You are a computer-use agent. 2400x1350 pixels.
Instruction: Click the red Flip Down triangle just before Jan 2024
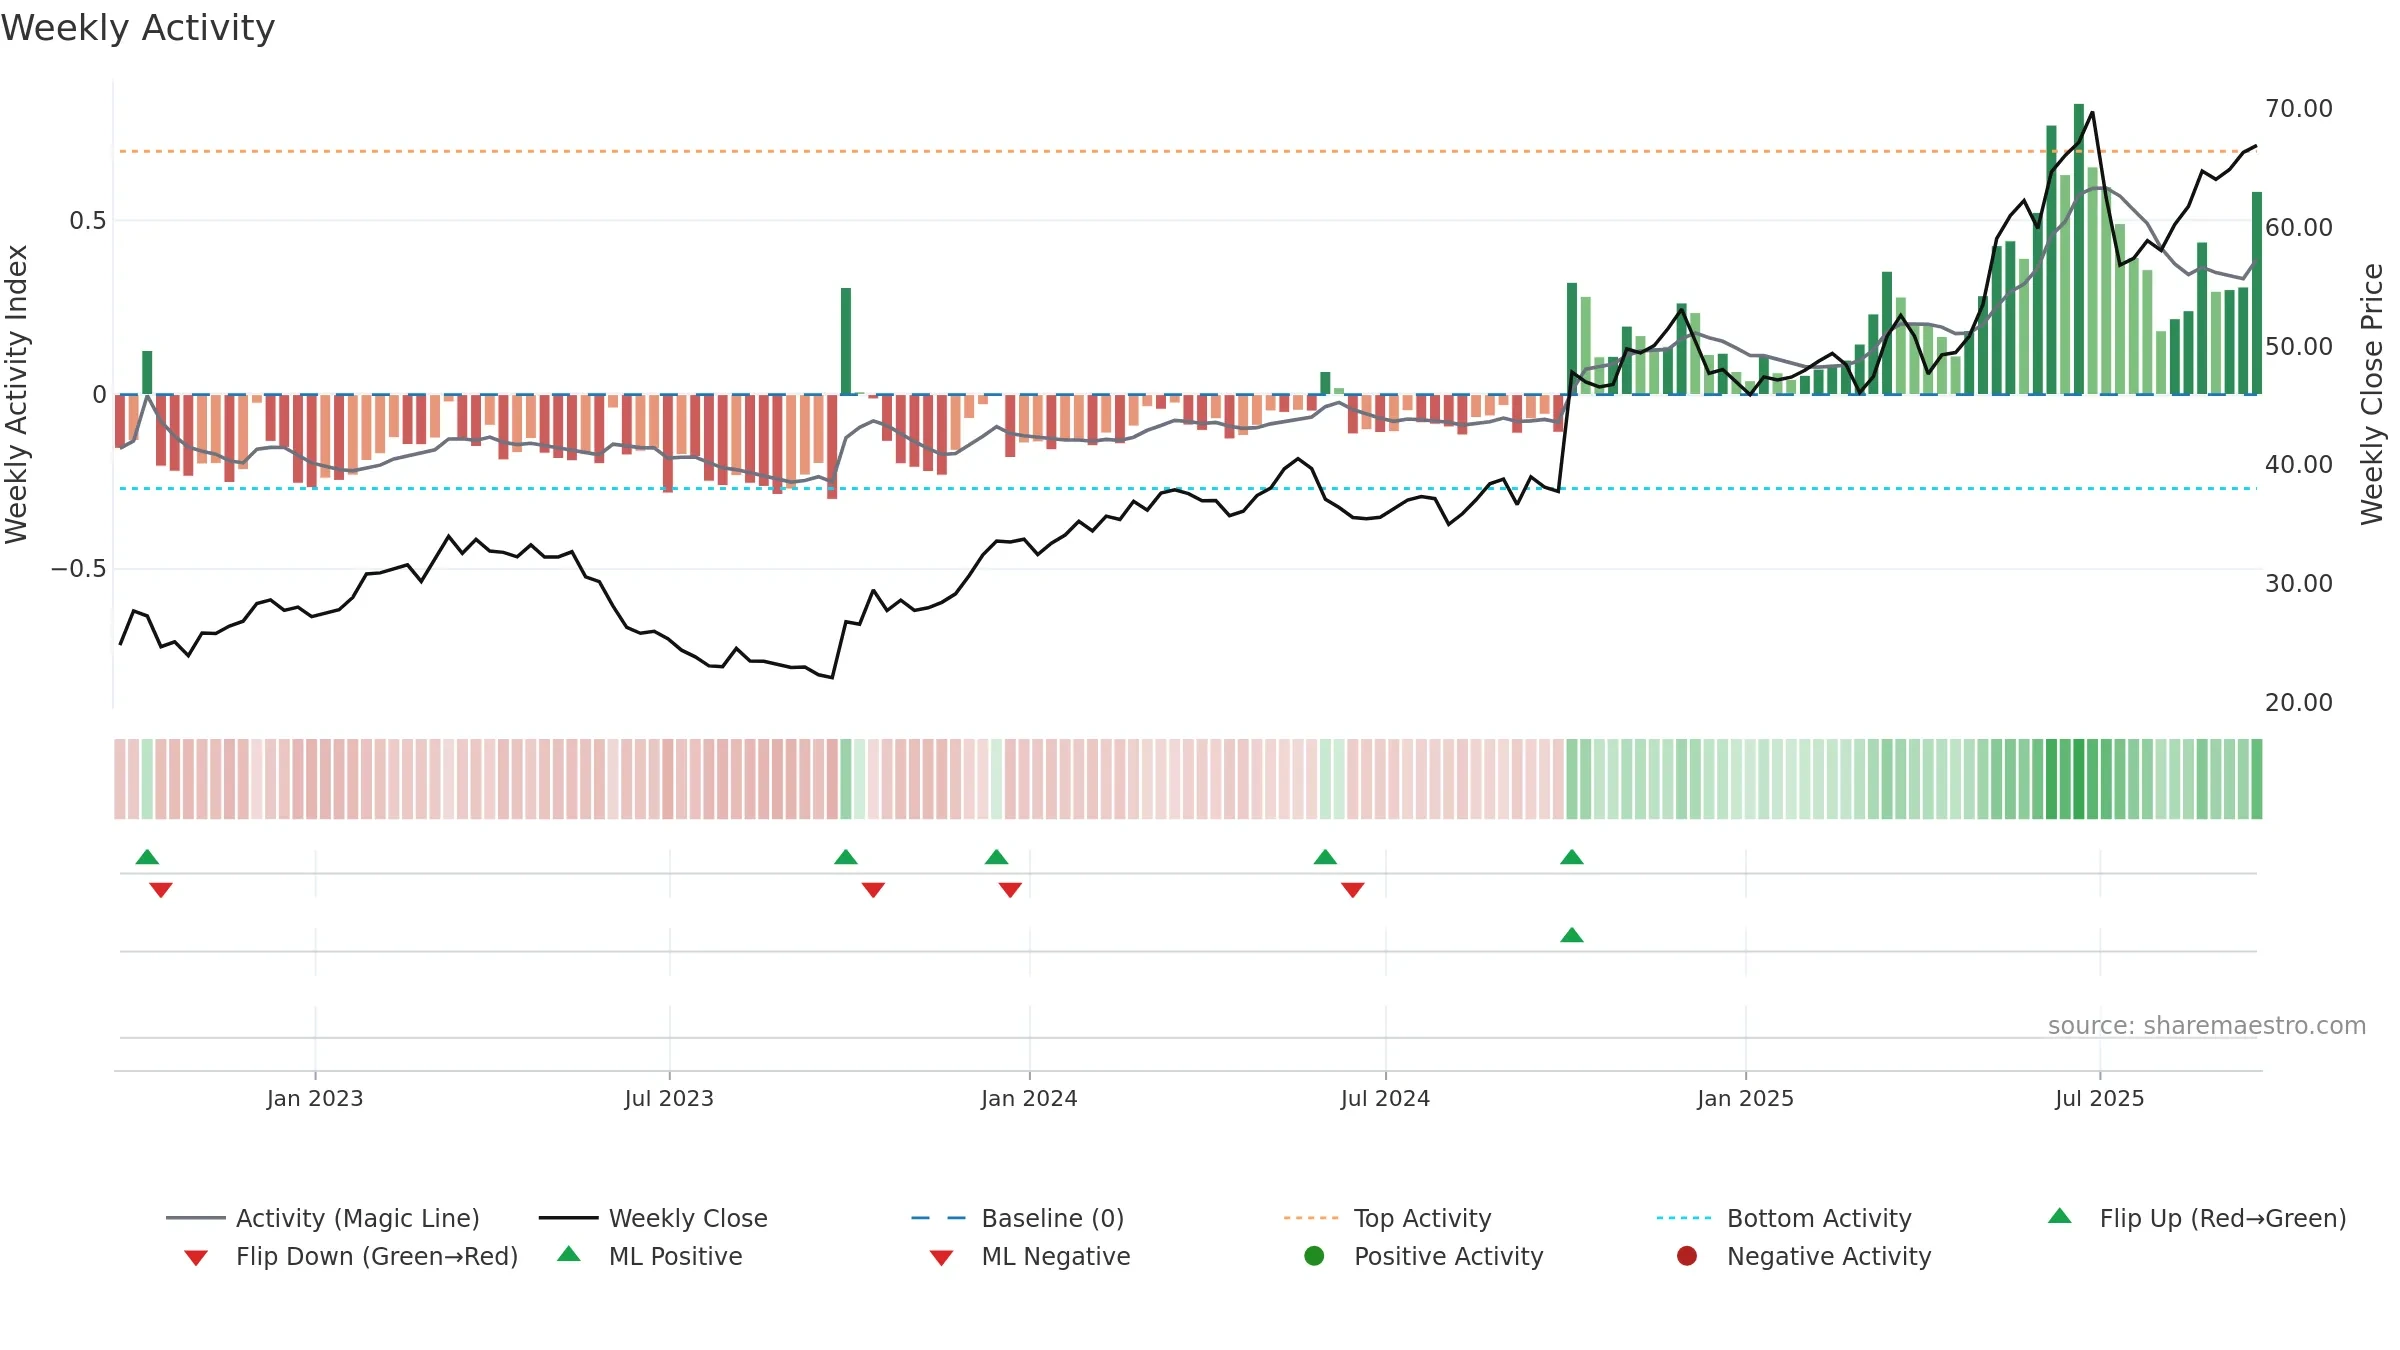click(x=1010, y=890)
